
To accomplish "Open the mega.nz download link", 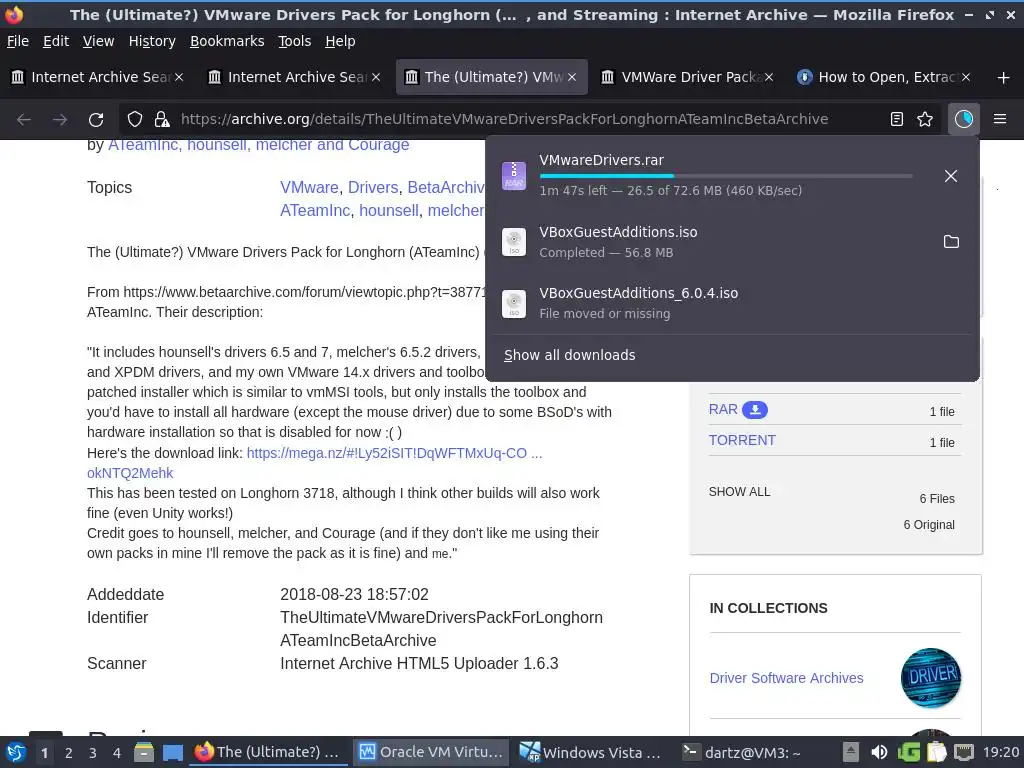I will (394, 453).
